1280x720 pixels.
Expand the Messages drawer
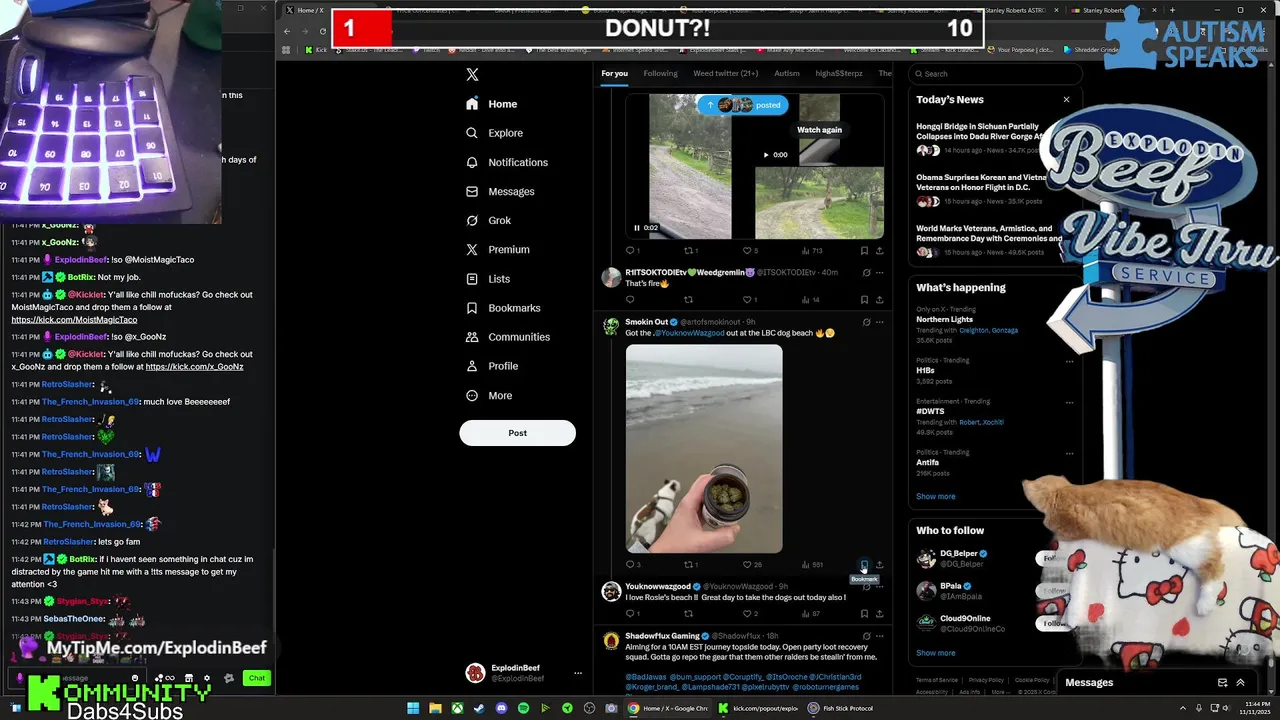pyautogui.click(x=1240, y=683)
